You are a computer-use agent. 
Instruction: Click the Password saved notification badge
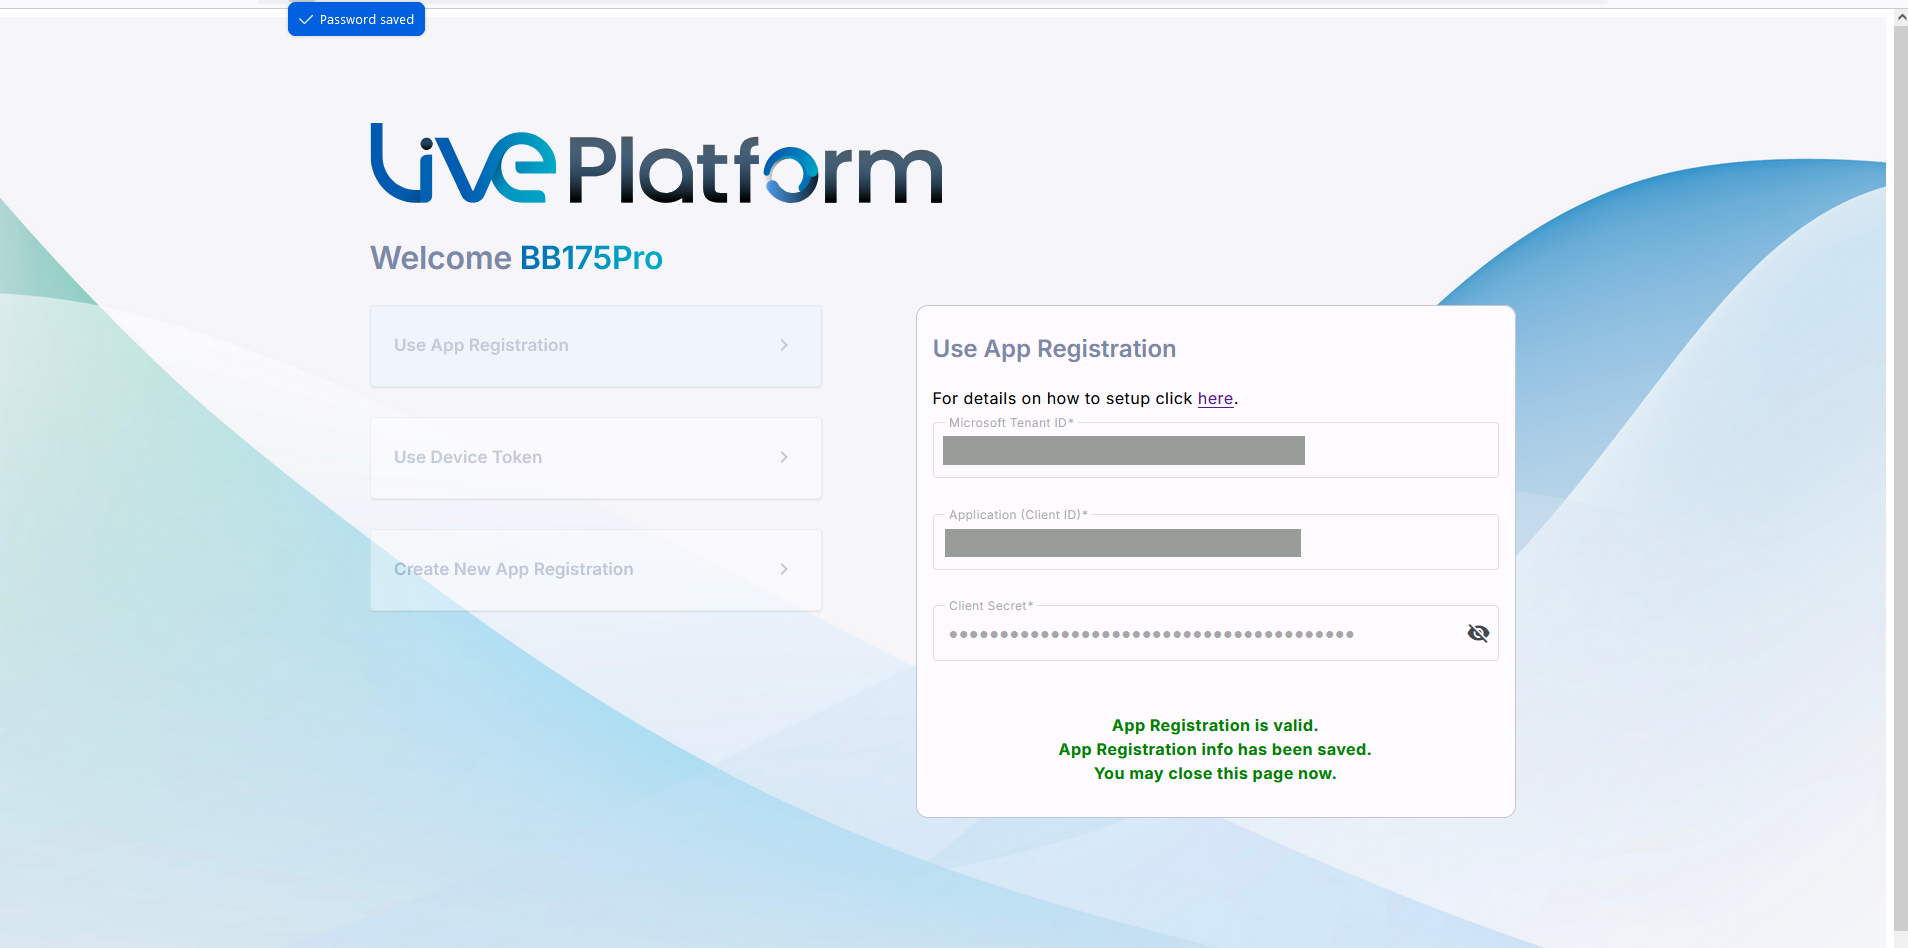click(356, 19)
